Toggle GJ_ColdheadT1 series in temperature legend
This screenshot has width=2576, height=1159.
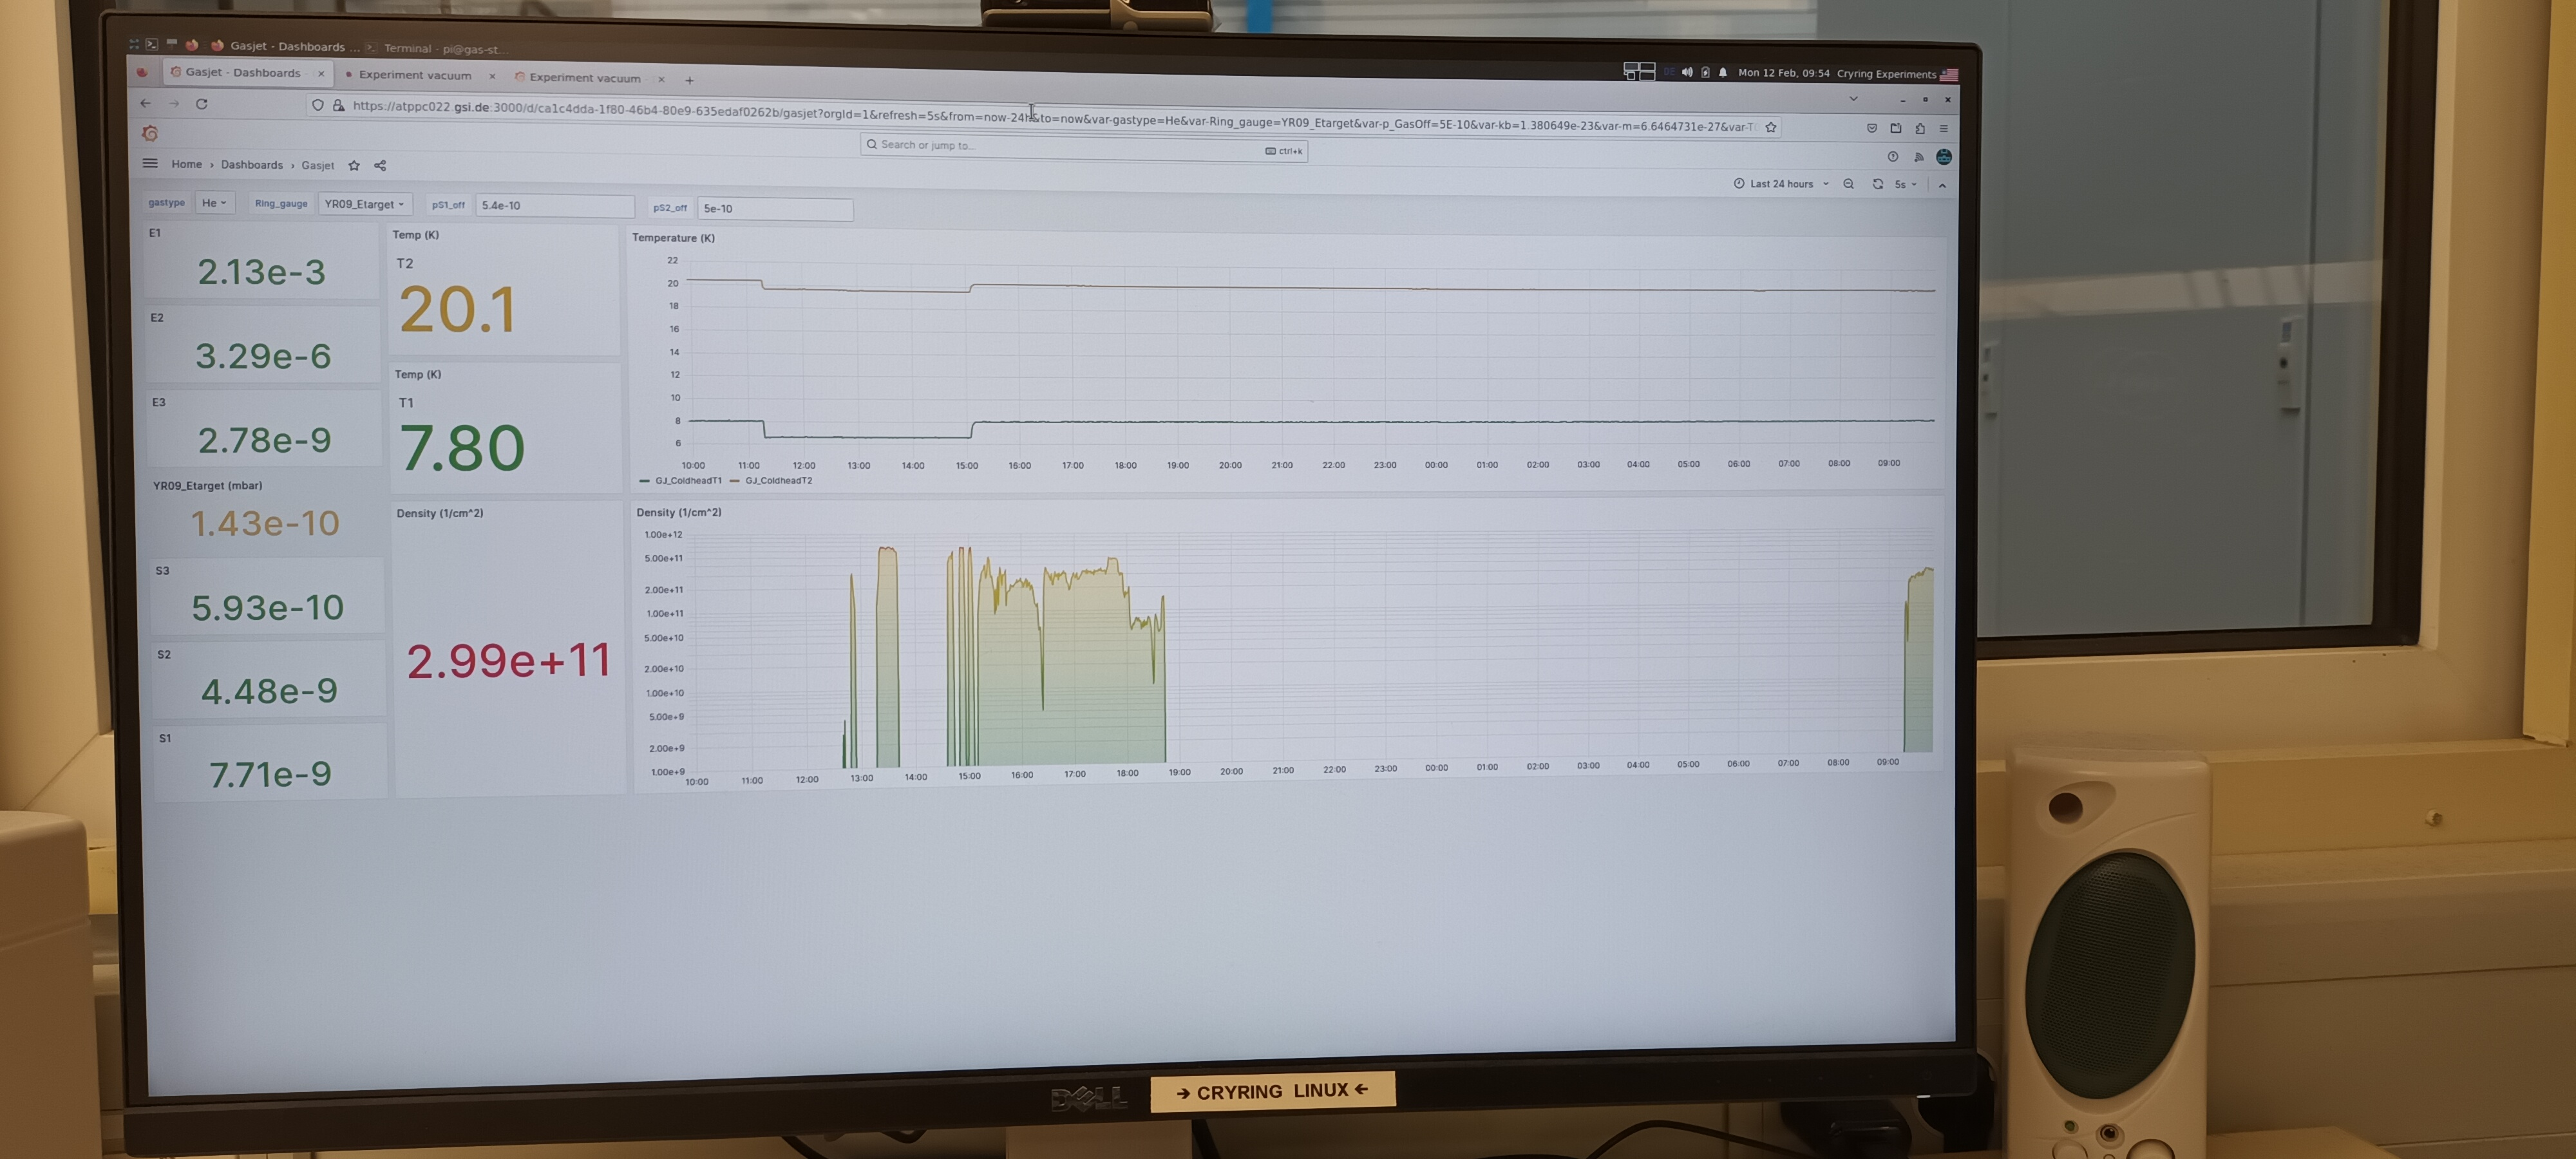[688, 481]
